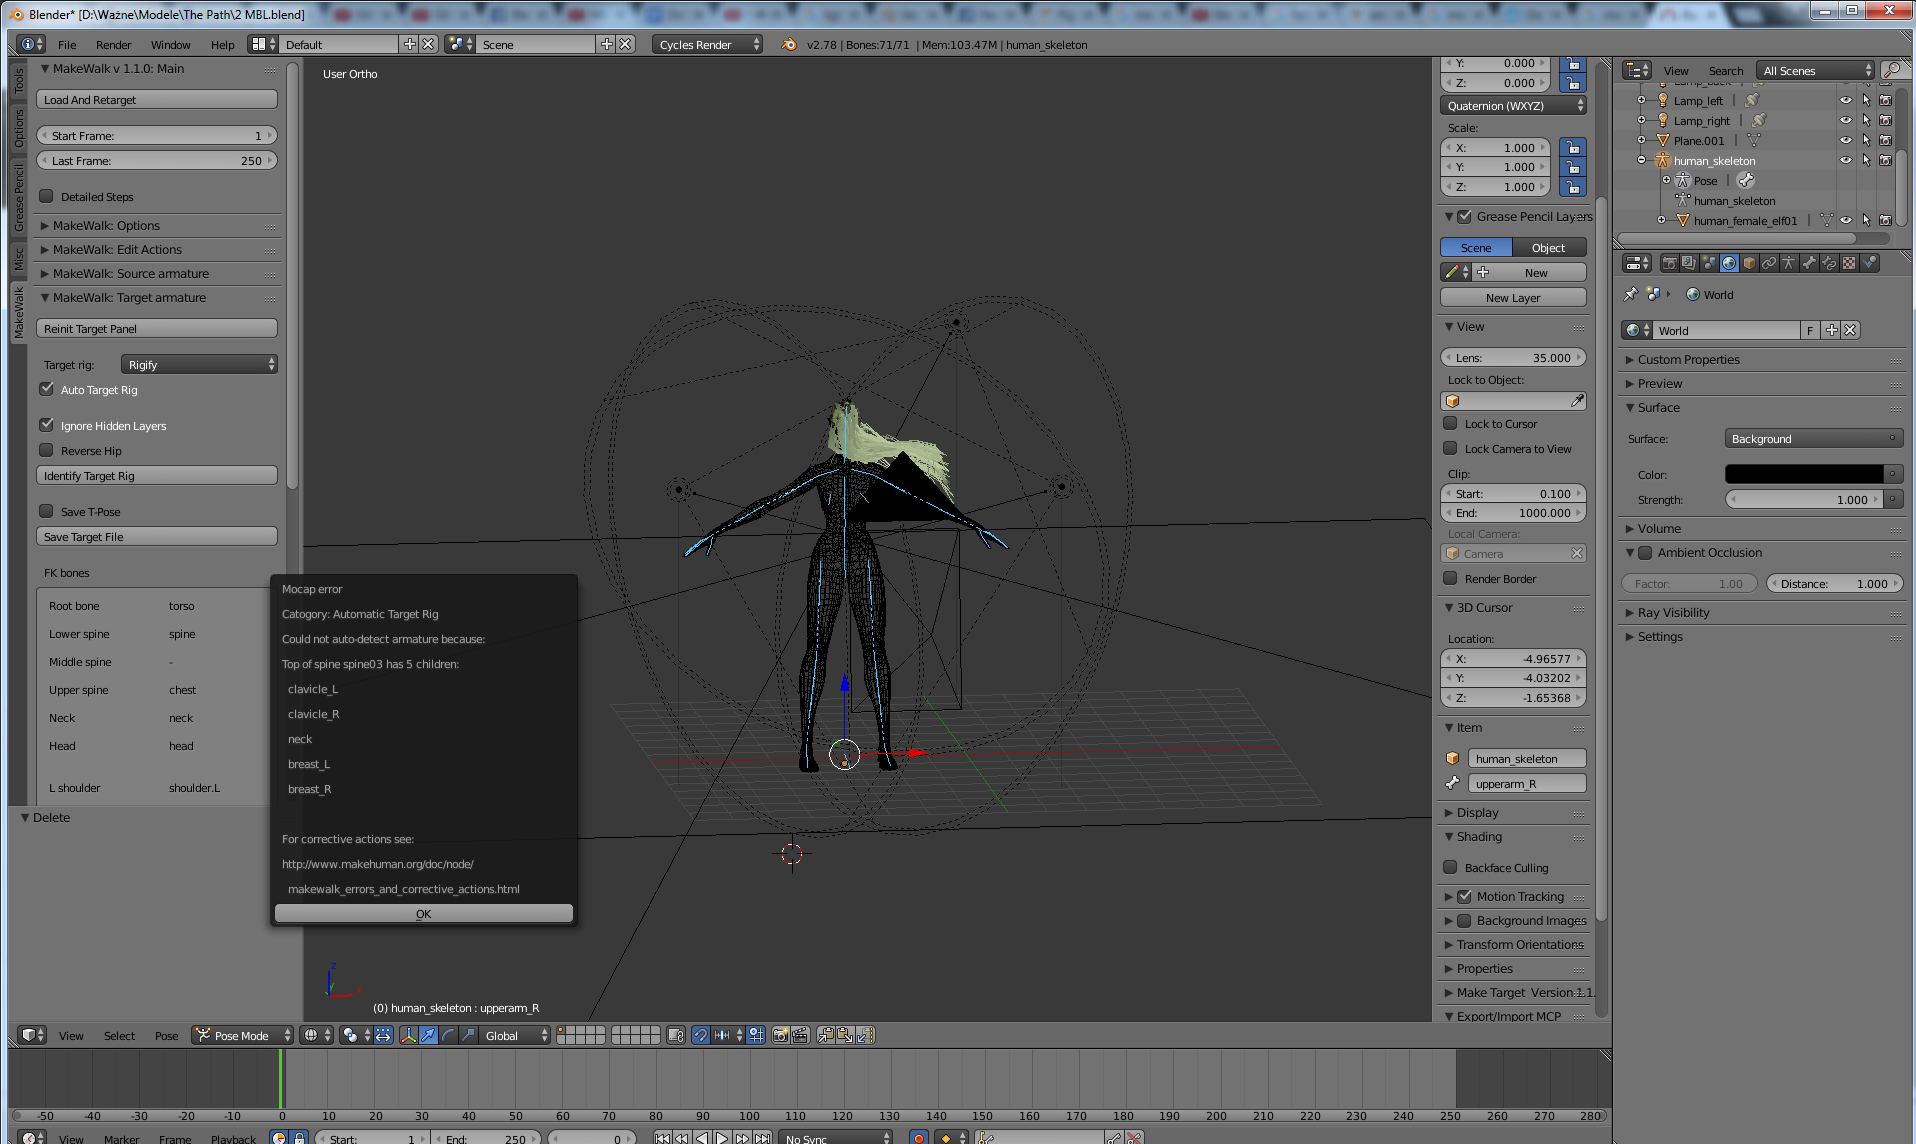Collapse human_skeleton tree in outliner
The height and width of the screenshot is (1144, 1916).
point(1641,160)
